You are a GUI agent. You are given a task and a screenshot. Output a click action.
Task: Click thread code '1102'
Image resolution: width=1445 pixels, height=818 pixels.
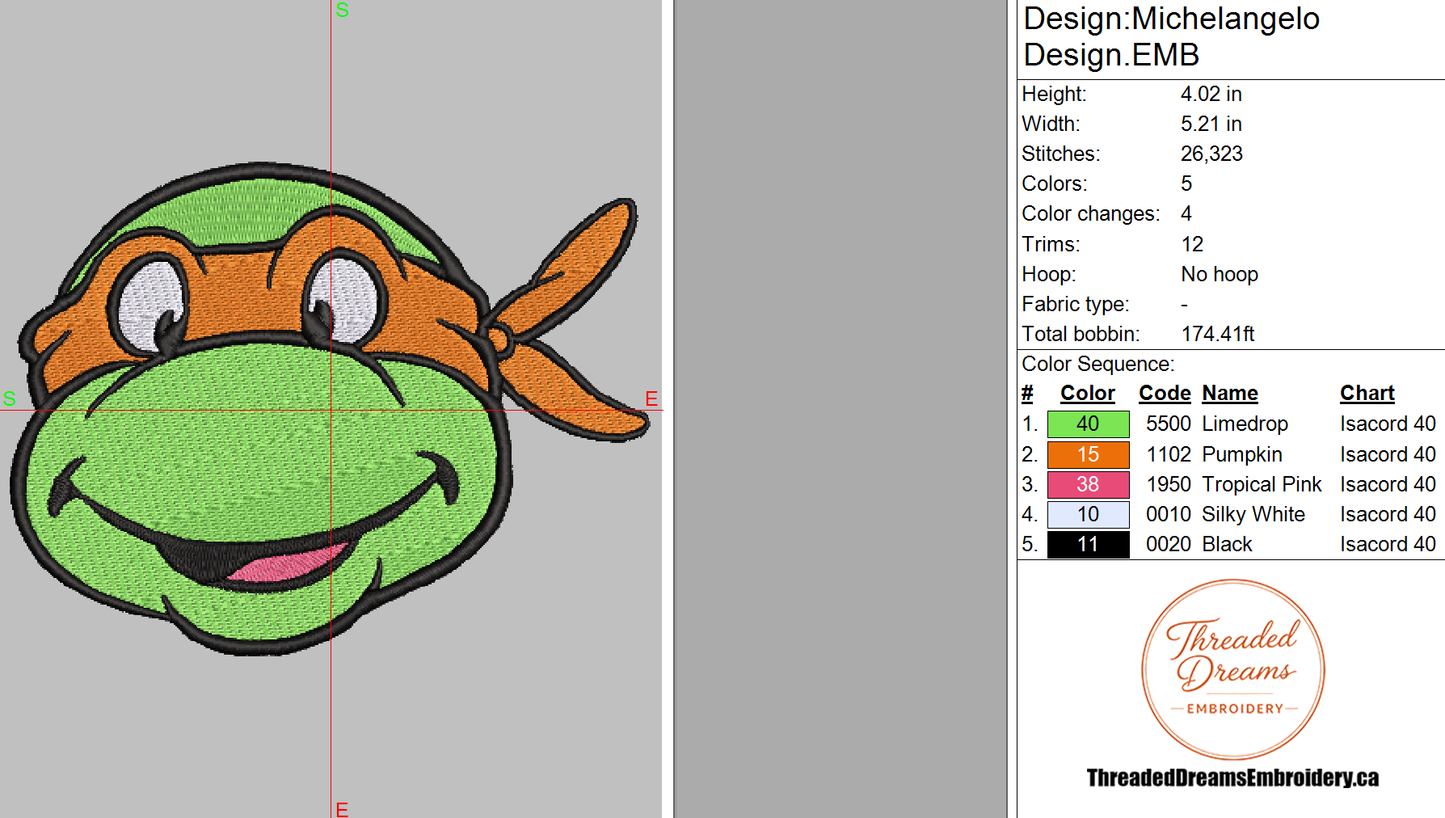pyautogui.click(x=1168, y=454)
